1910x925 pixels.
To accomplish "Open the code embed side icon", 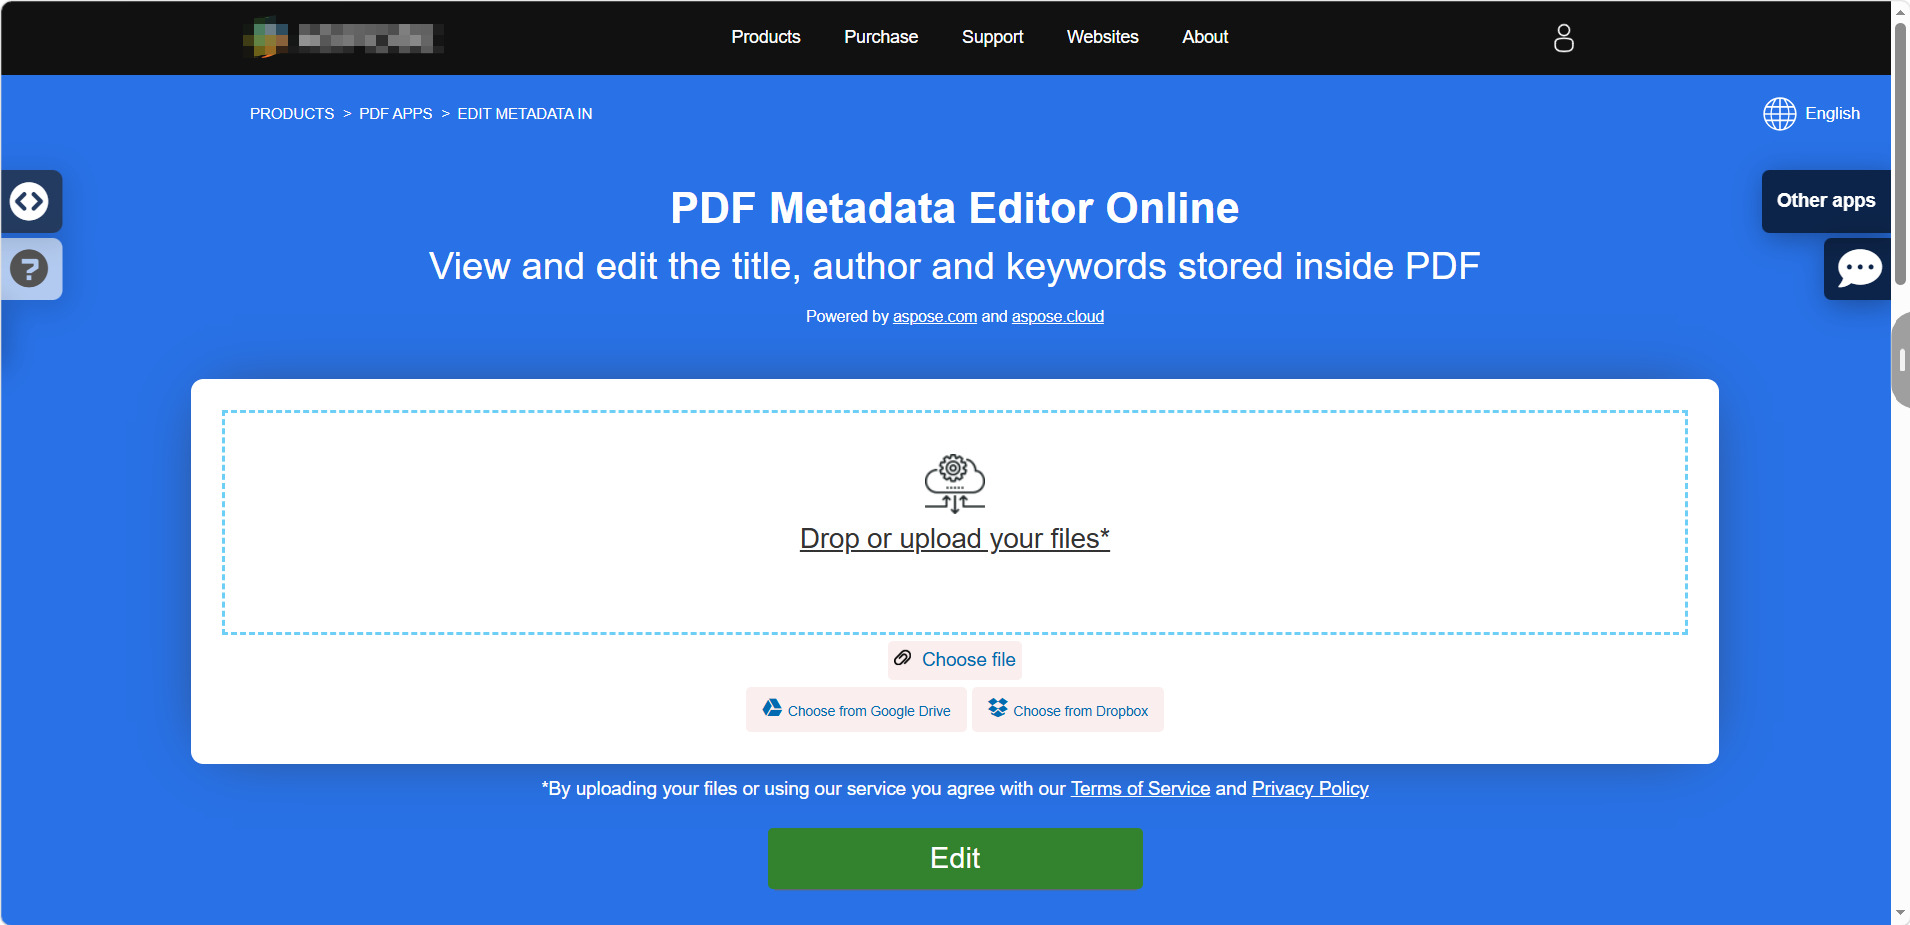I will pyautogui.click(x=30, y=201).
